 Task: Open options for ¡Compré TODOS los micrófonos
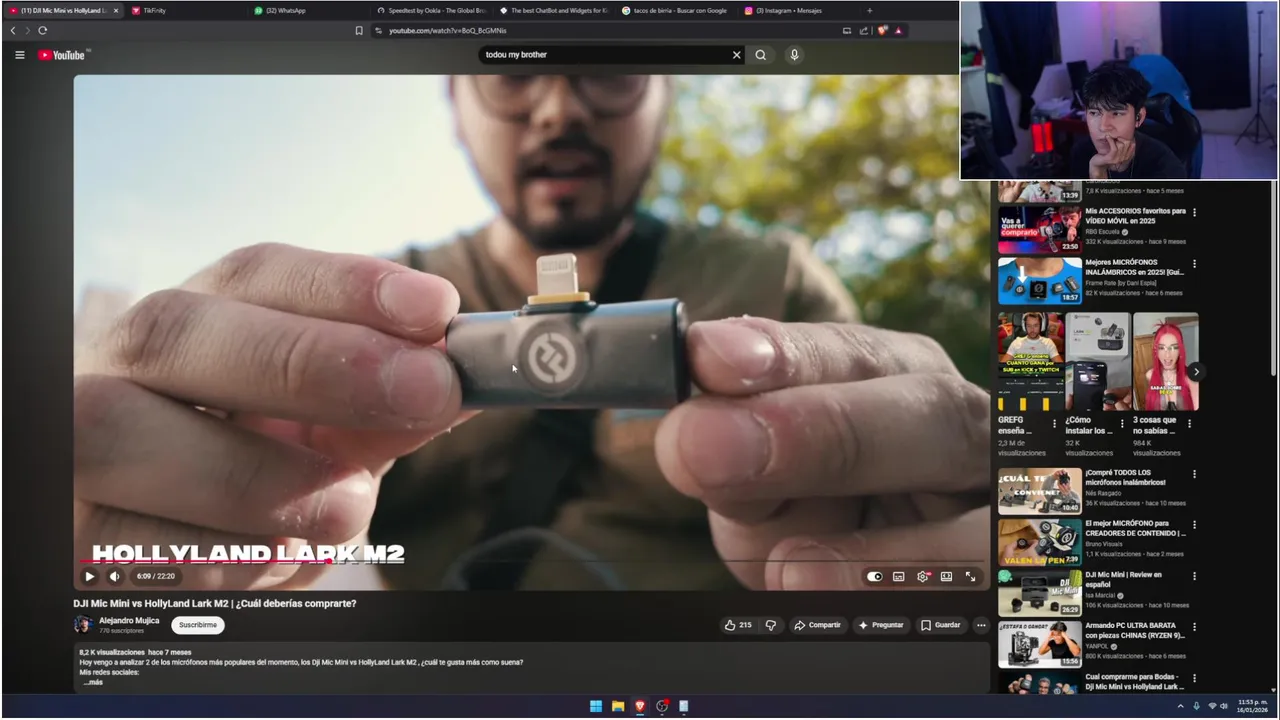1194,474
